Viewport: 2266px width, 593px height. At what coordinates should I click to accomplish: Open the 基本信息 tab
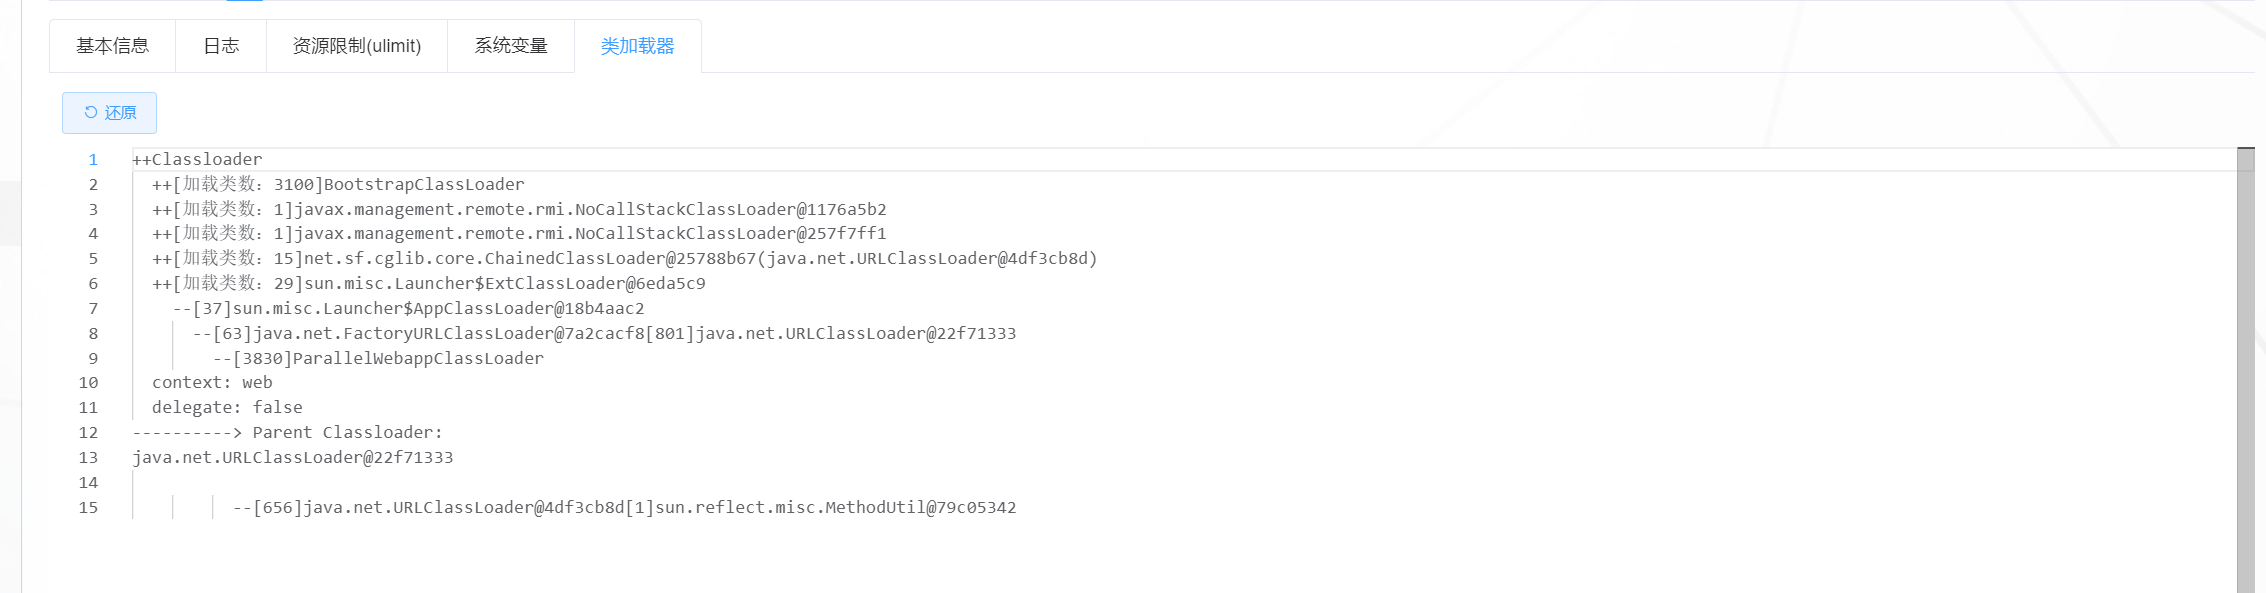112,46
